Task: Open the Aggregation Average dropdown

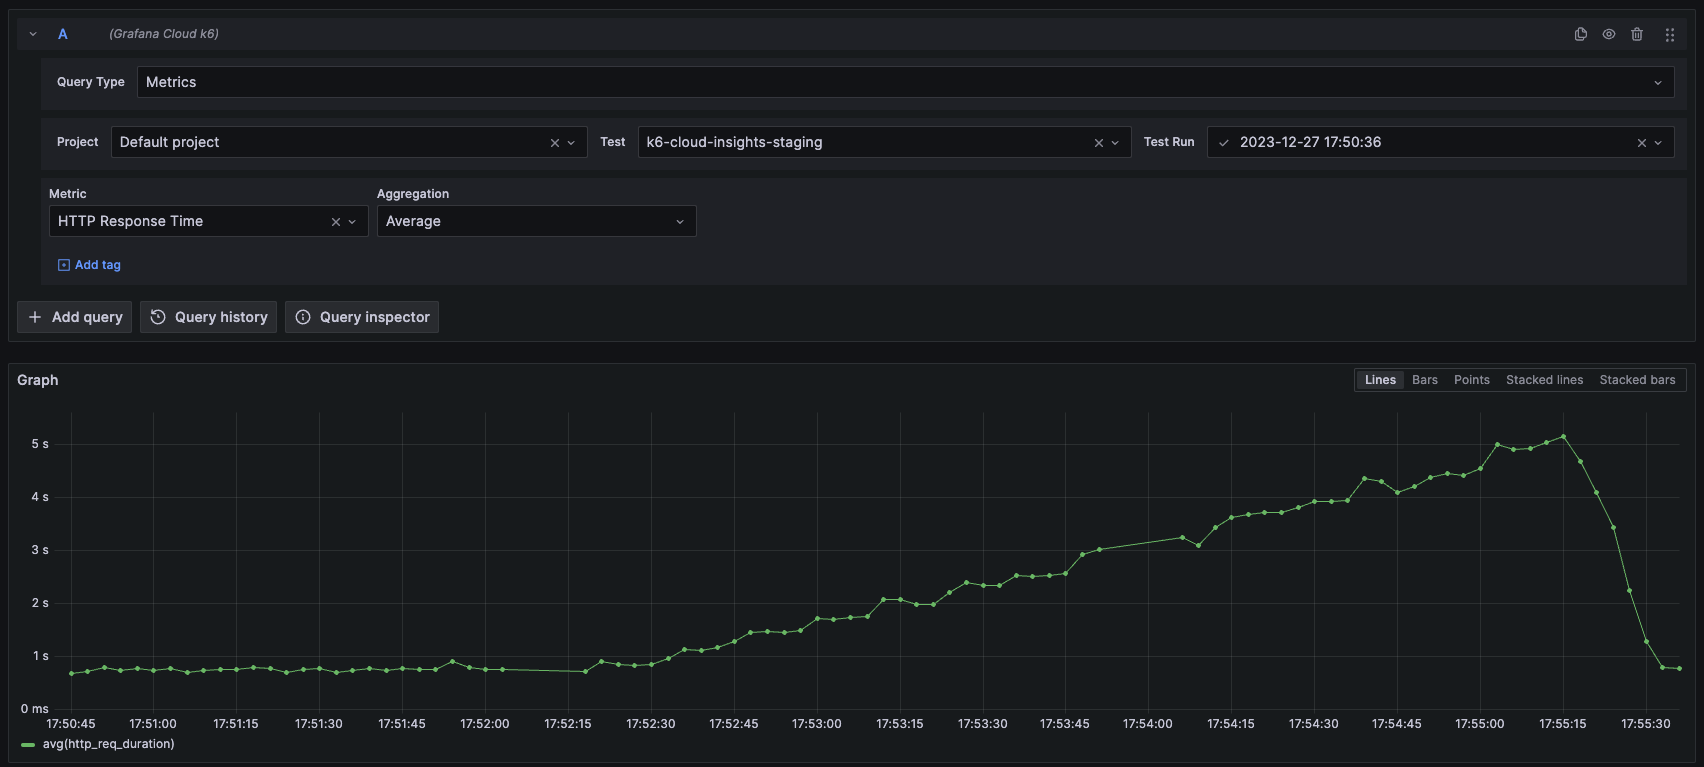Action: (680, 222)
